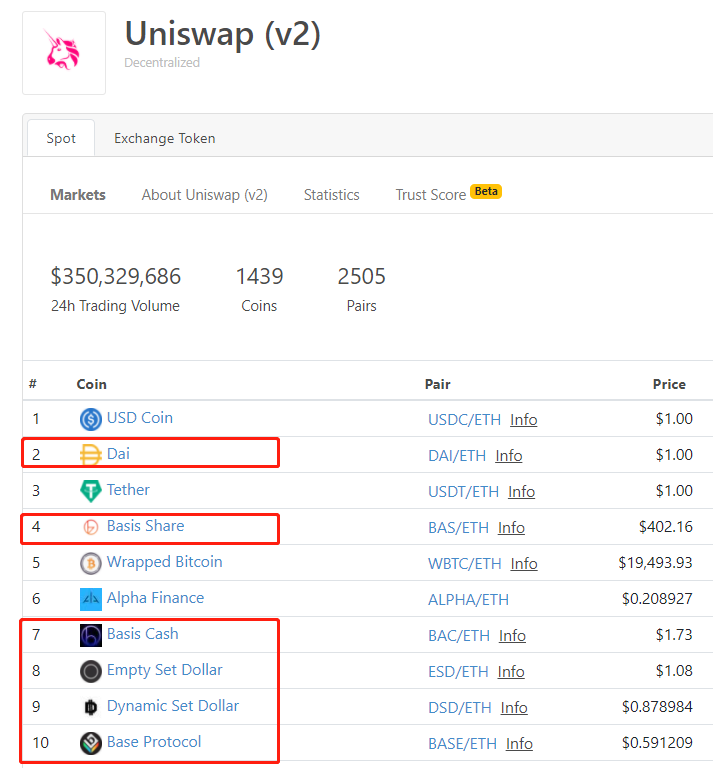Screen dimensions: 713x768
Task: Click the Basis Cash logo icon
Action: (x=91, y=635)
